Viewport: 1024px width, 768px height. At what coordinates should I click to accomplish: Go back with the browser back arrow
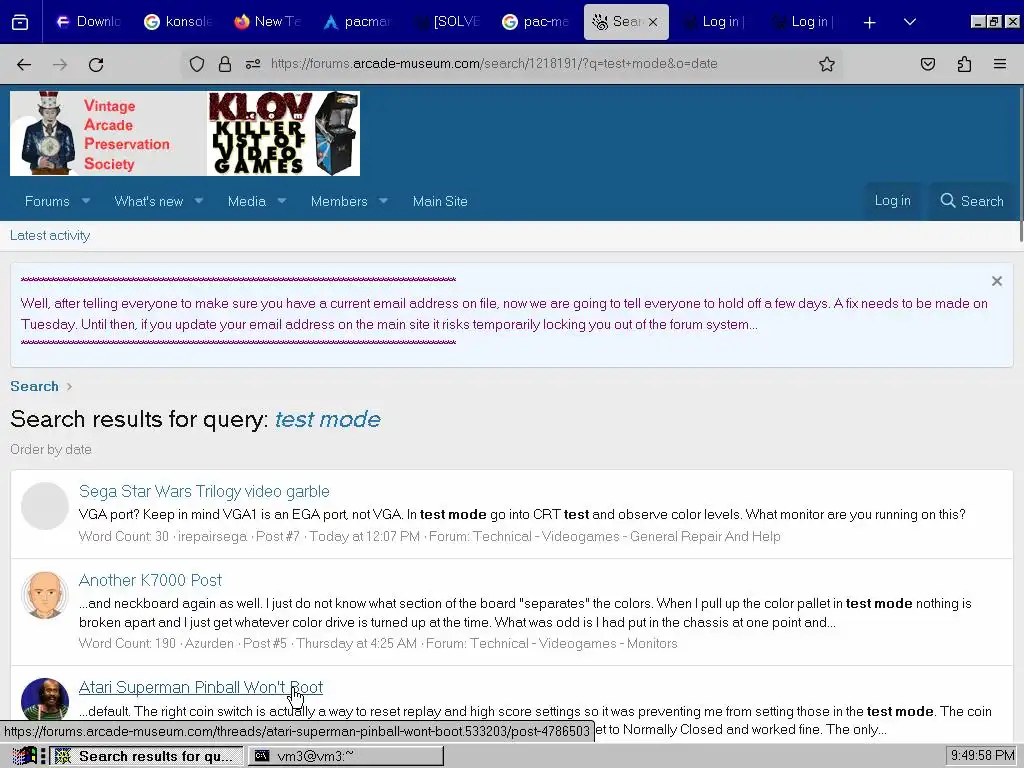[24, 64]
